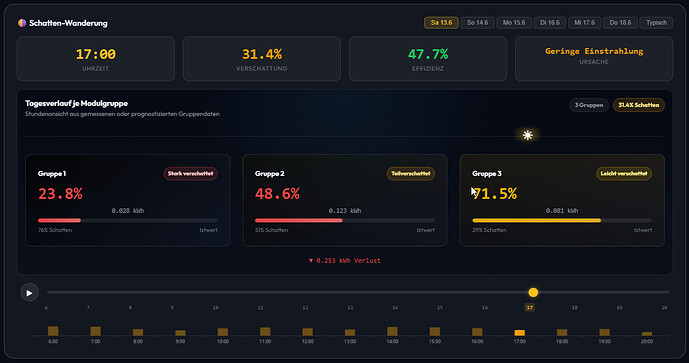Select the Mo 15.6 day tab

pyautogui.click(x=514, y=22)
